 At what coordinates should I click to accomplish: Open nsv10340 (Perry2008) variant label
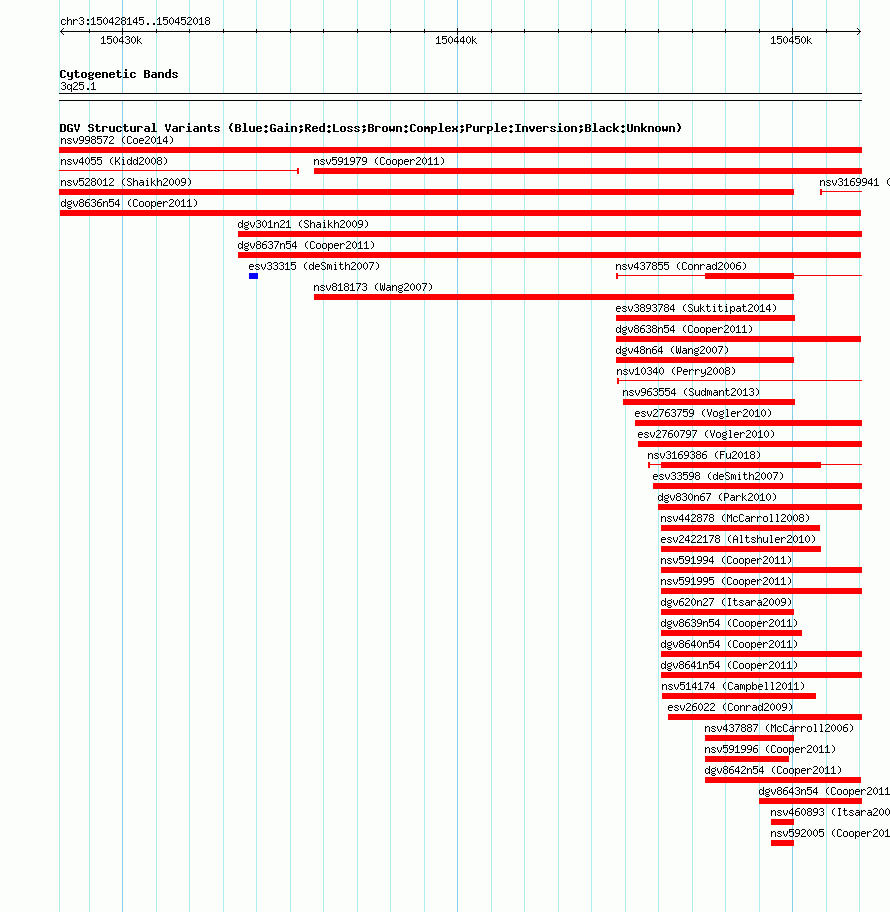pyautogui.click(x=676, y=370)
